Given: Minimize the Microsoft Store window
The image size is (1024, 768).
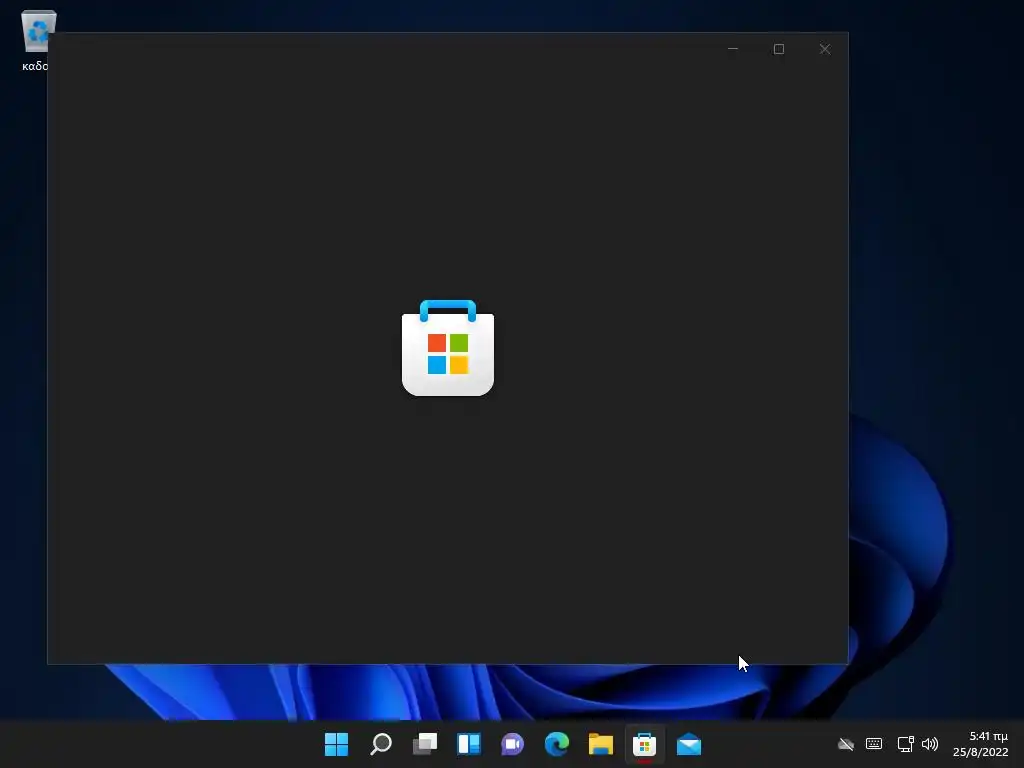Looking at the screenshot, I should tap(733, 49).
